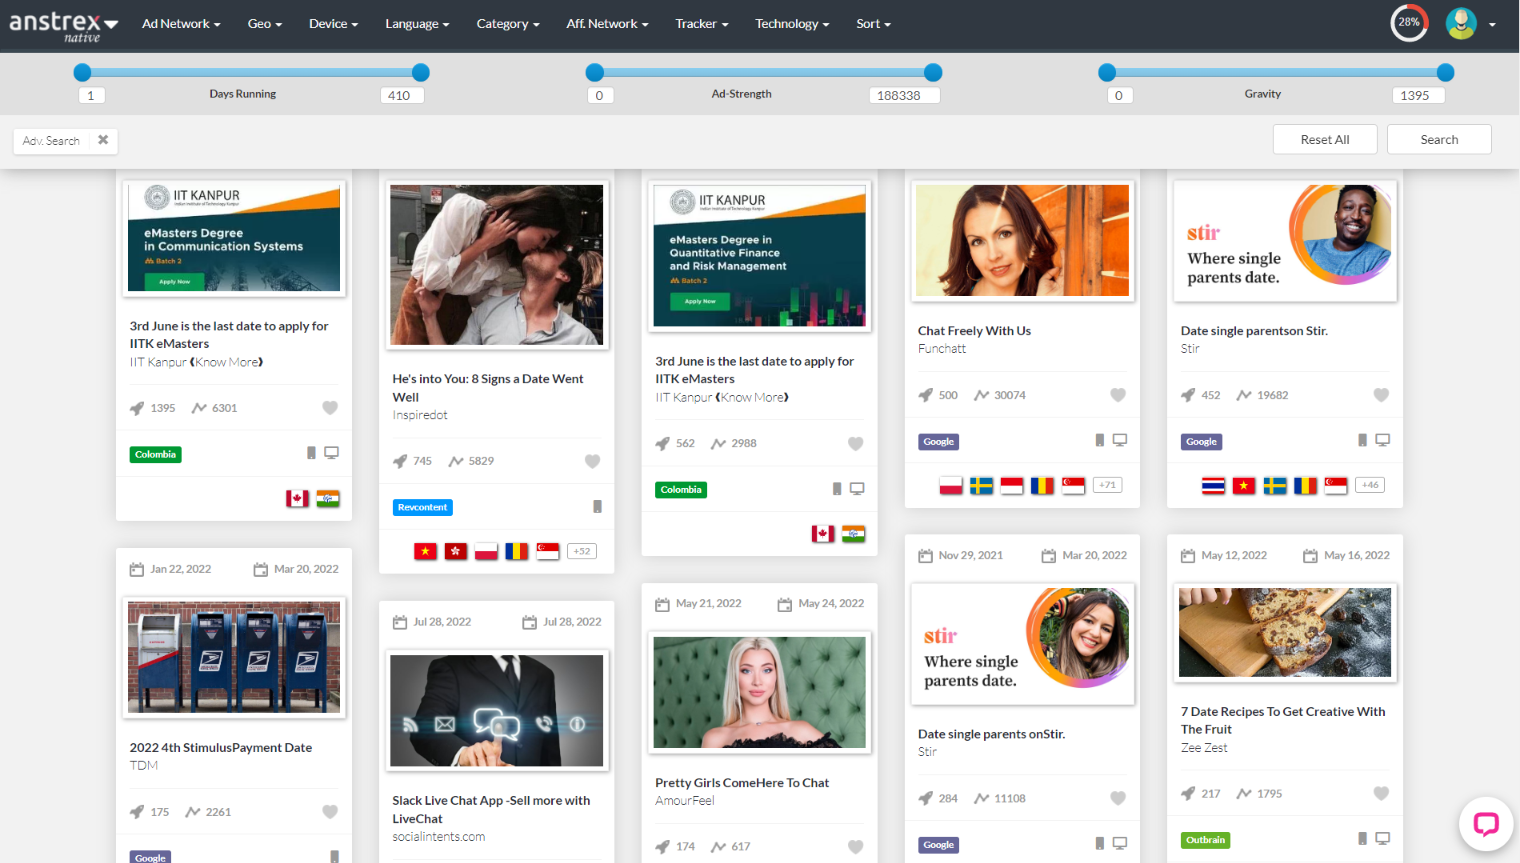Screen dimensions: 1520x863
Task: Click desktop icon on Communication Systems ad
Action: 331,453
